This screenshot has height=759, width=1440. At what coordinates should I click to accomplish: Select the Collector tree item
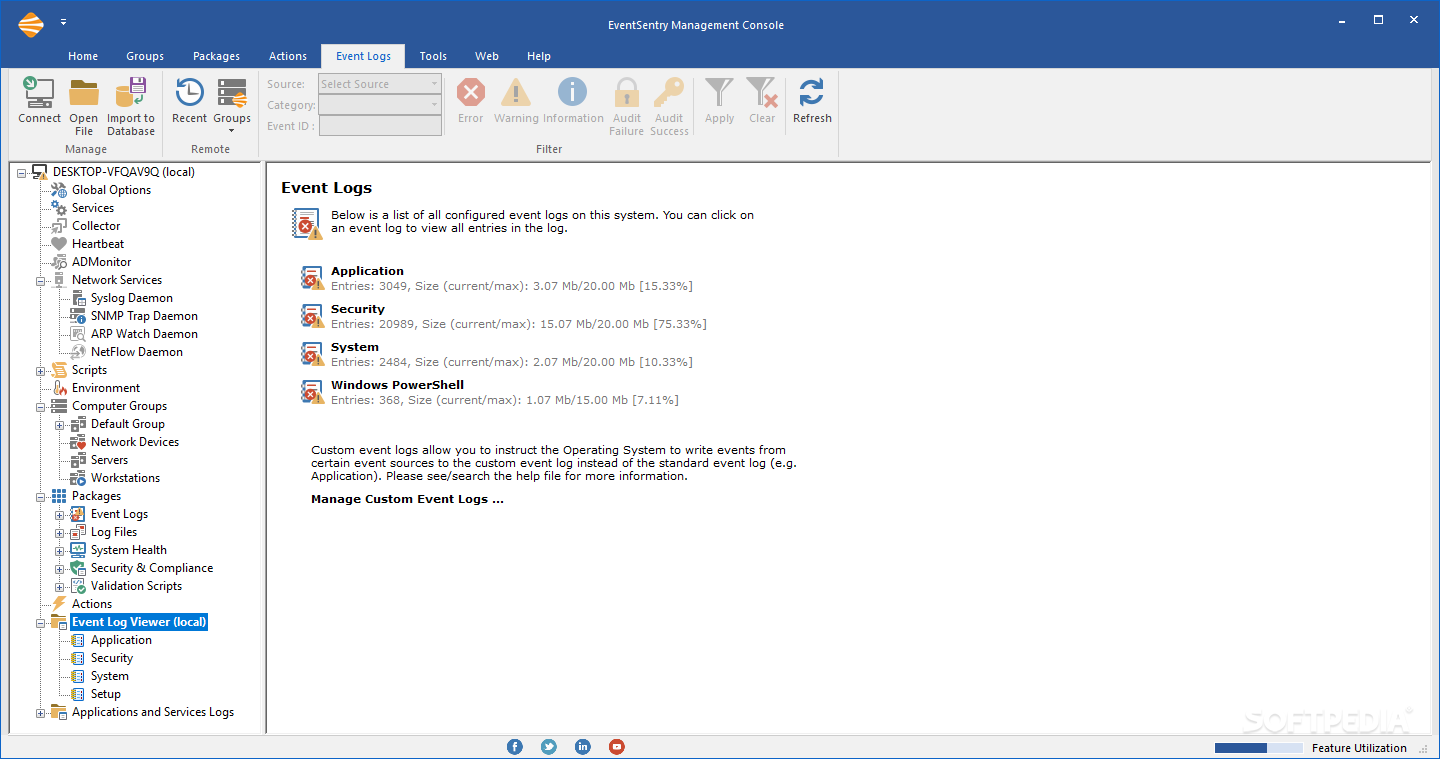[96, 226]
